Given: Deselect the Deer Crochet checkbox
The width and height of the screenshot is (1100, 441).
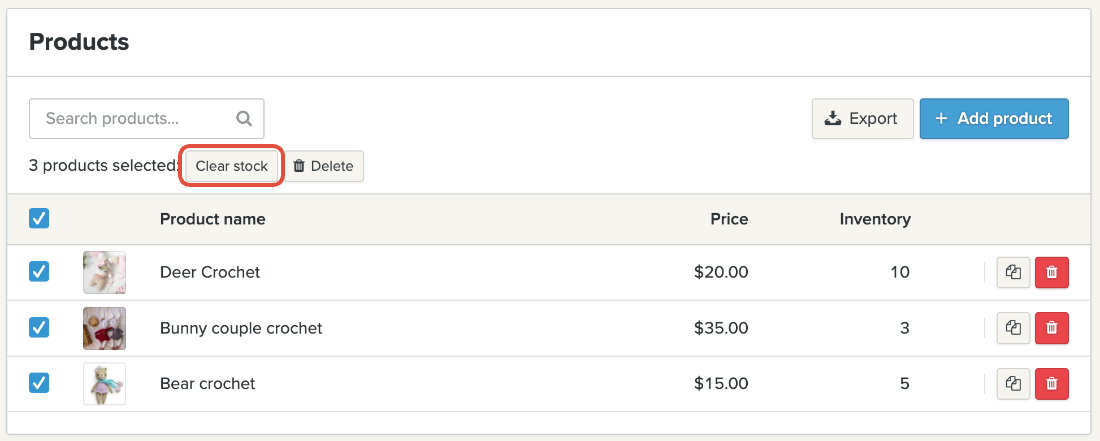Looking at the screenshot, I should click(39, 272).
